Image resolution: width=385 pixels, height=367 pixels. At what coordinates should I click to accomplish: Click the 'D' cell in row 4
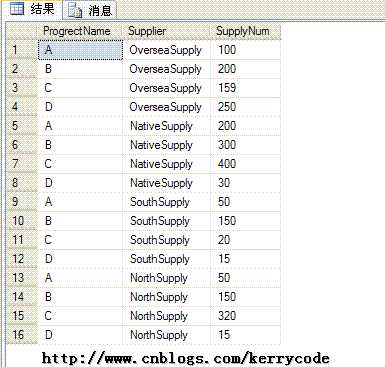80,107
